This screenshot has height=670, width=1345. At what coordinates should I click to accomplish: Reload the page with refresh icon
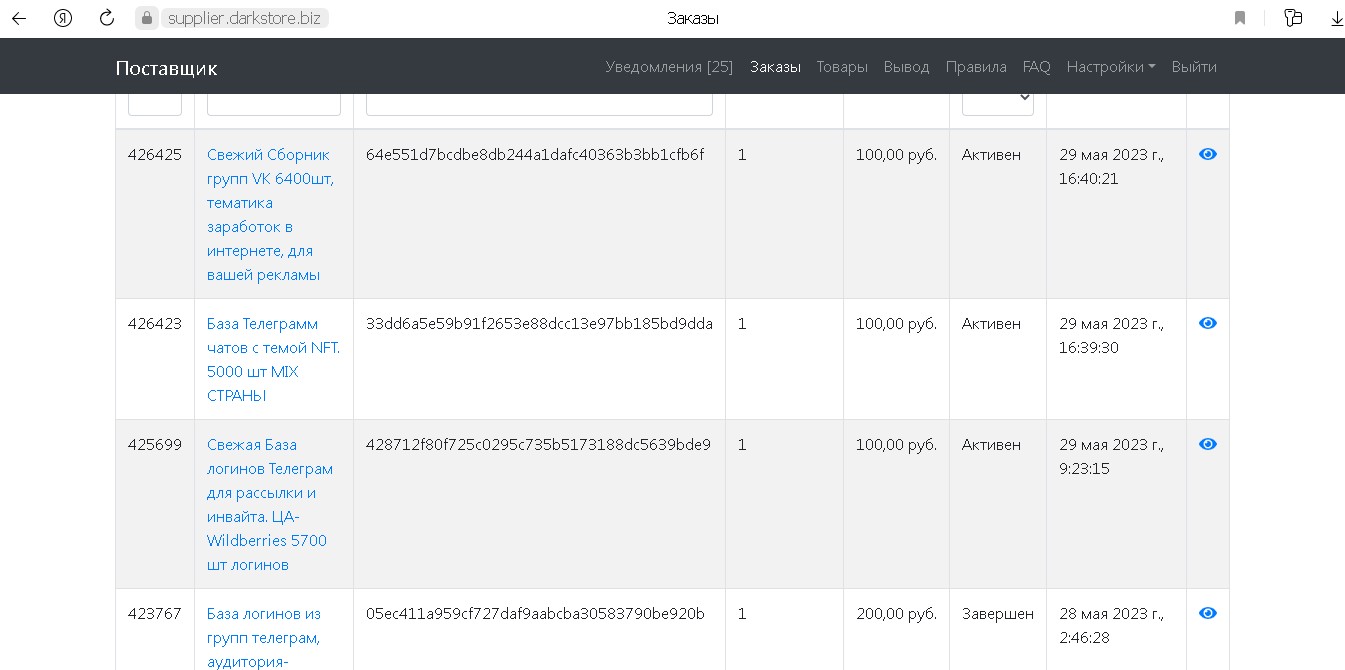coord(107,18)
